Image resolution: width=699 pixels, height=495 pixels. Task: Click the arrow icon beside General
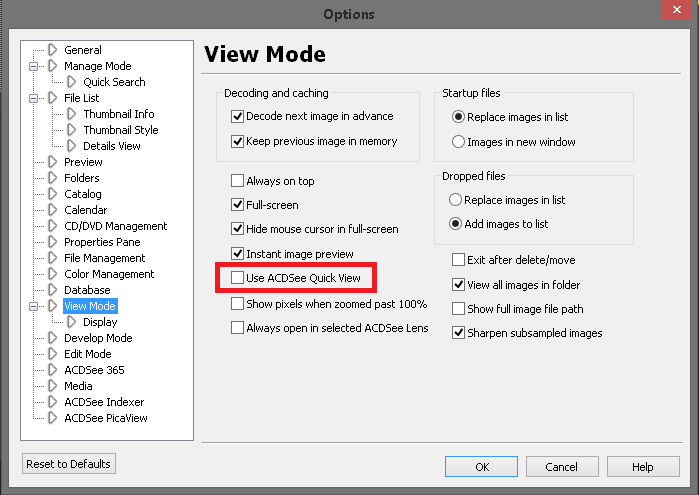[54, 50]
